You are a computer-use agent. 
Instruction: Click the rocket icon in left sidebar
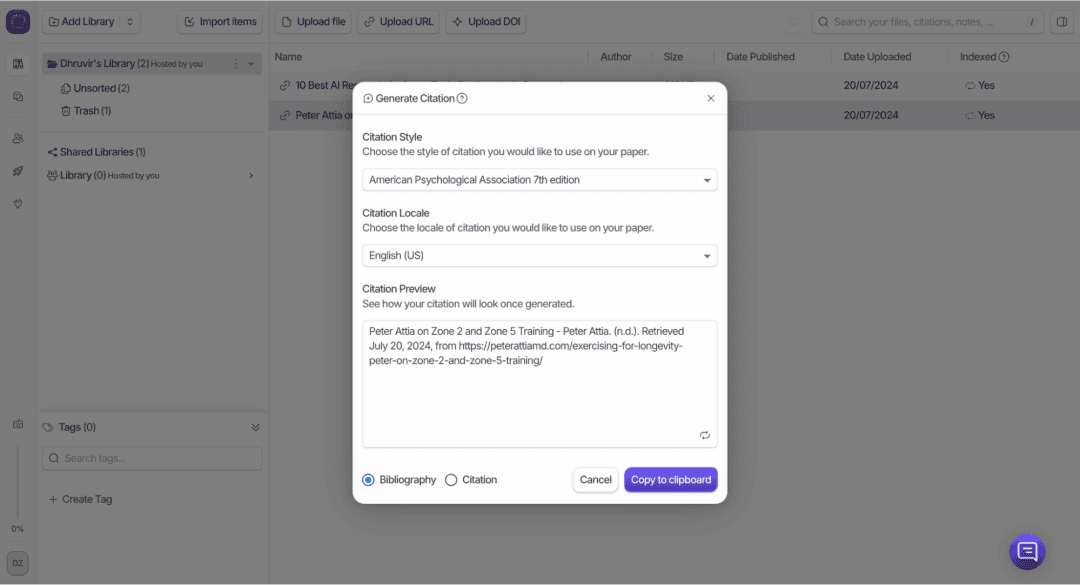pos(18,171)
